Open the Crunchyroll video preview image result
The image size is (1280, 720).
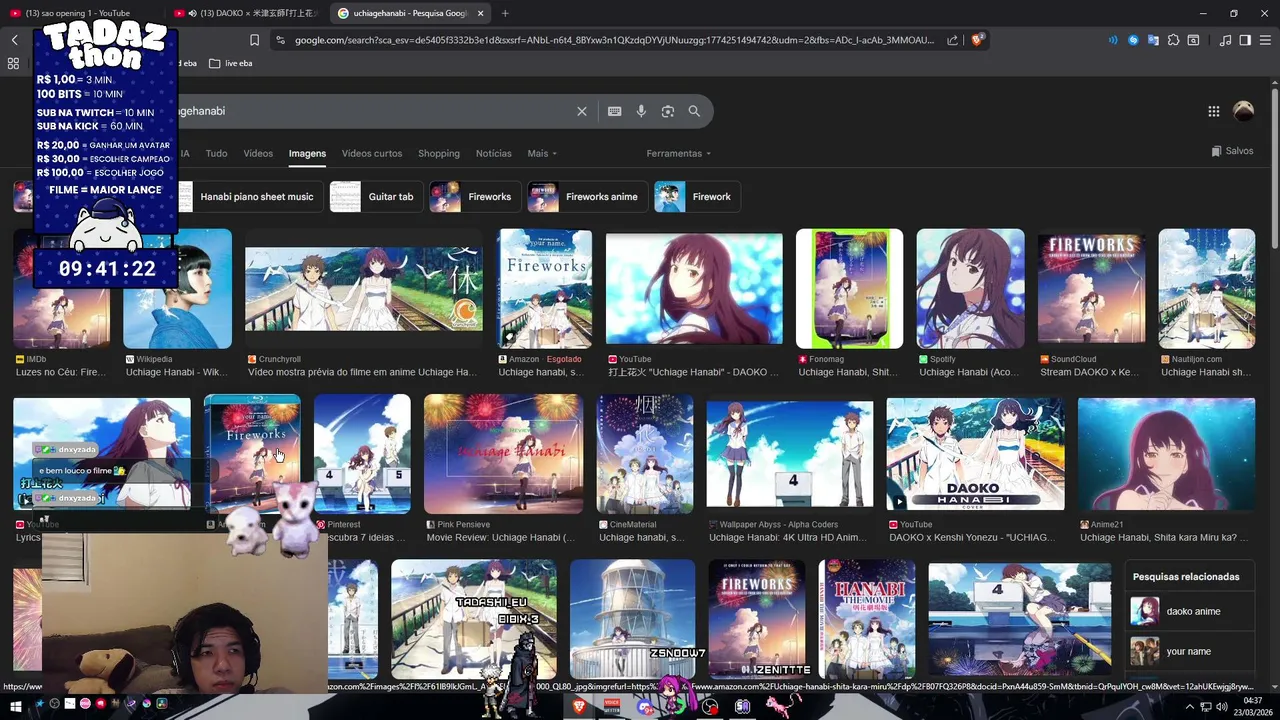pyautogui.click(x=364, y=289)
